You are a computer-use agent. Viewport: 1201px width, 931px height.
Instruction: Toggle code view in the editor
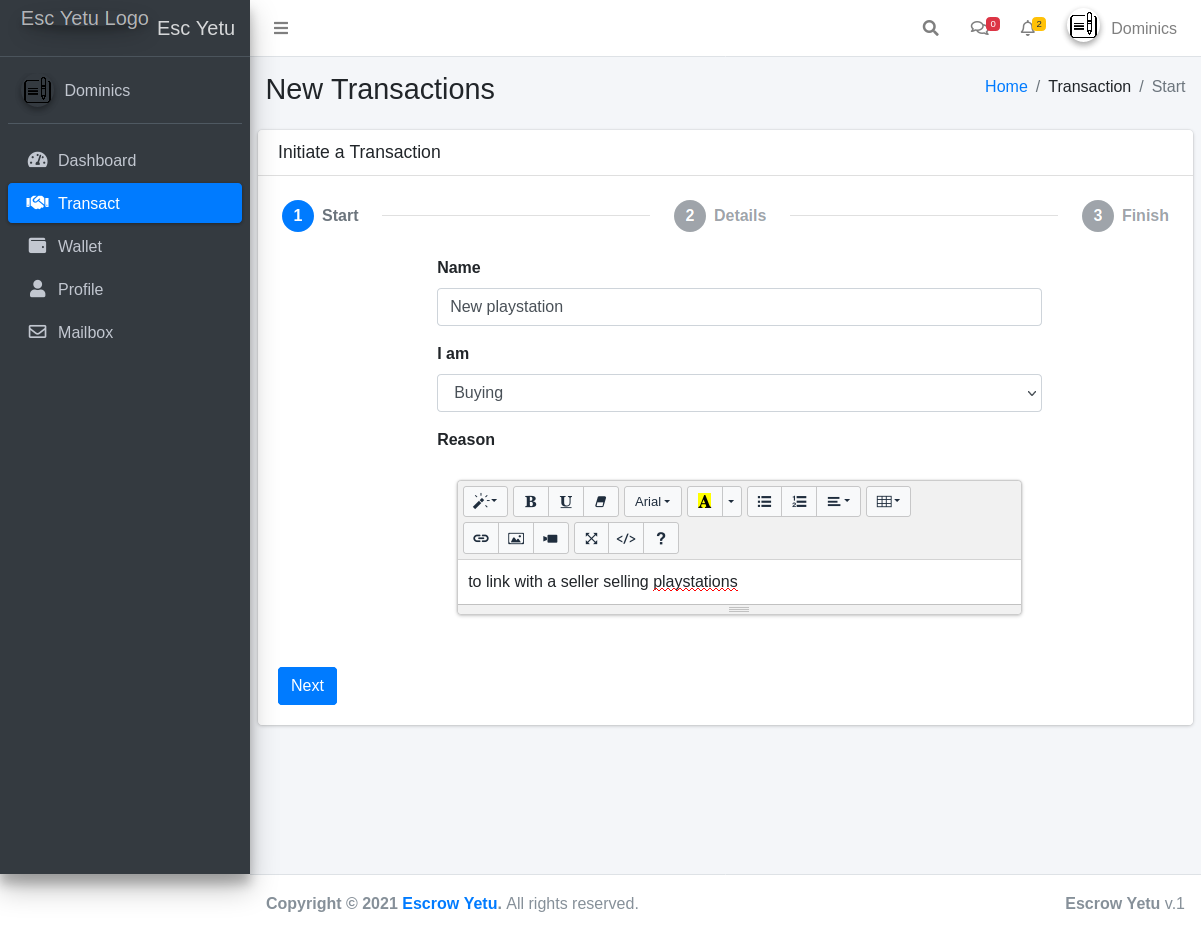point(626,538)
